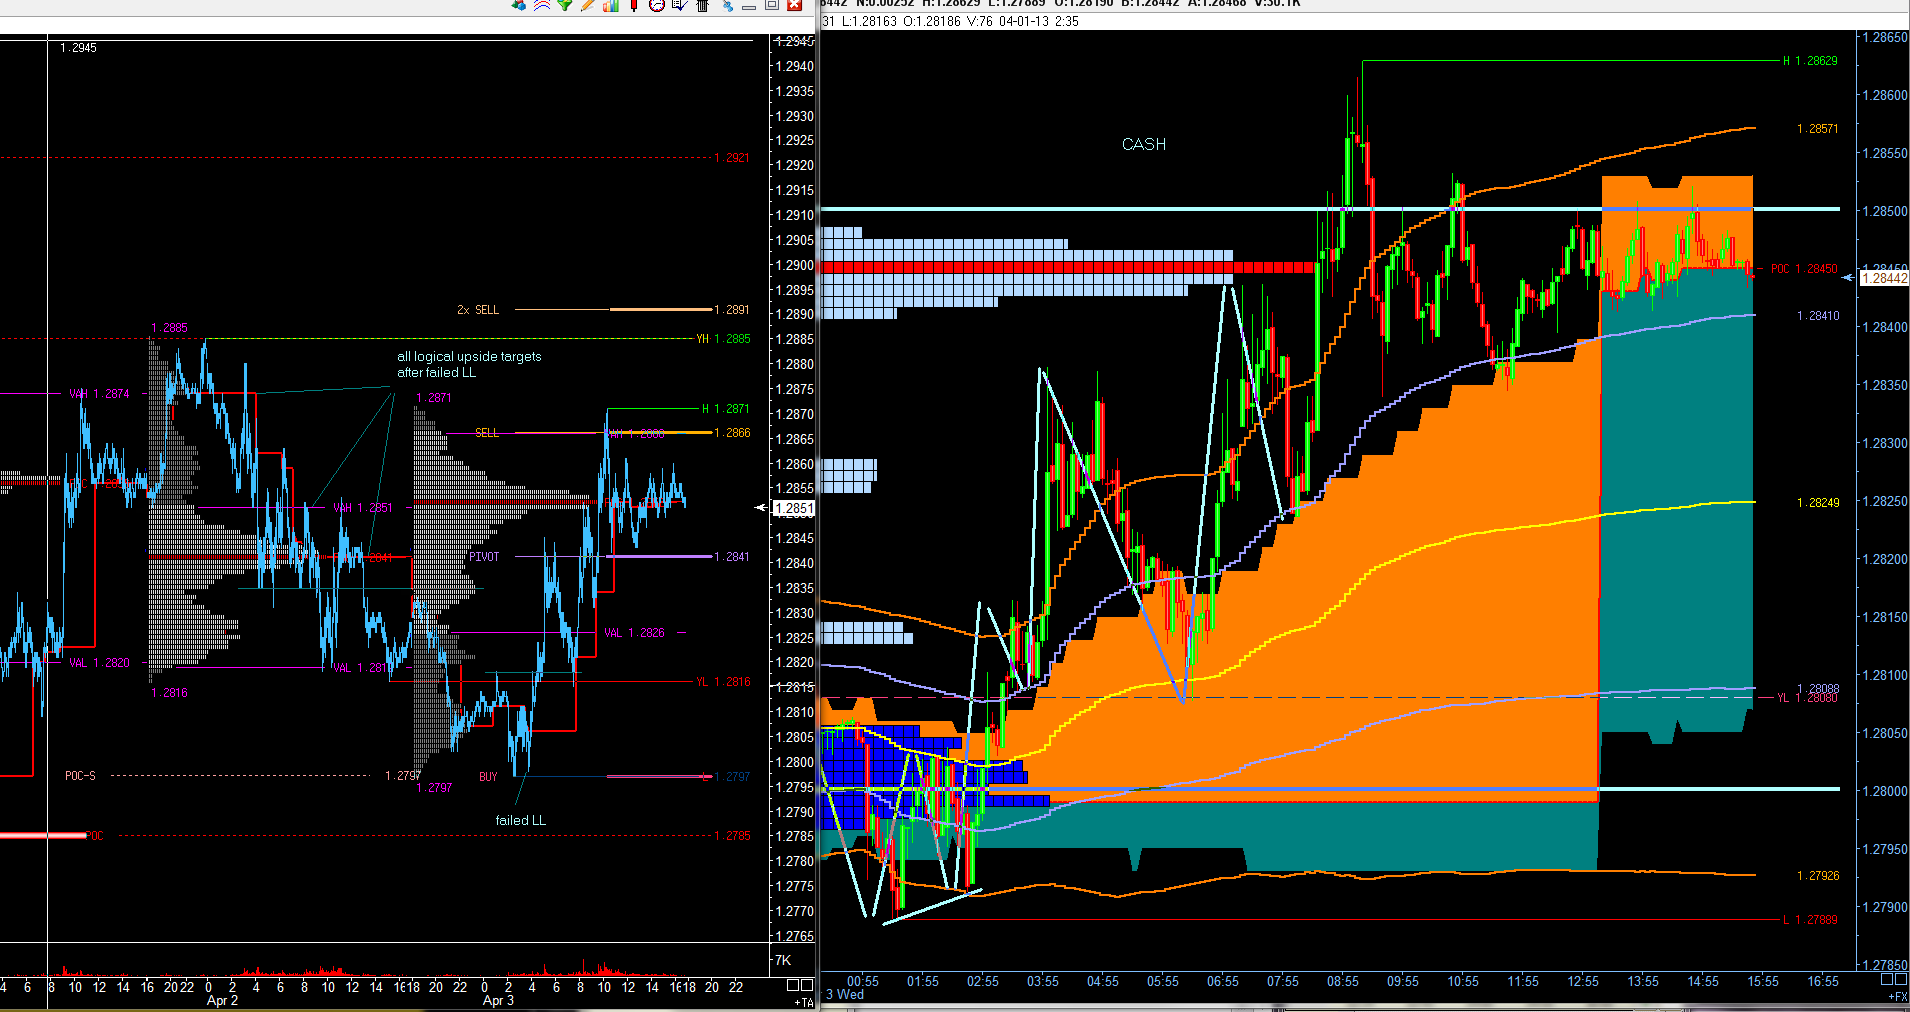1910x1012 pixels.
Task: Click the +TA button on left chart
Action: [x=804, y=1002]
